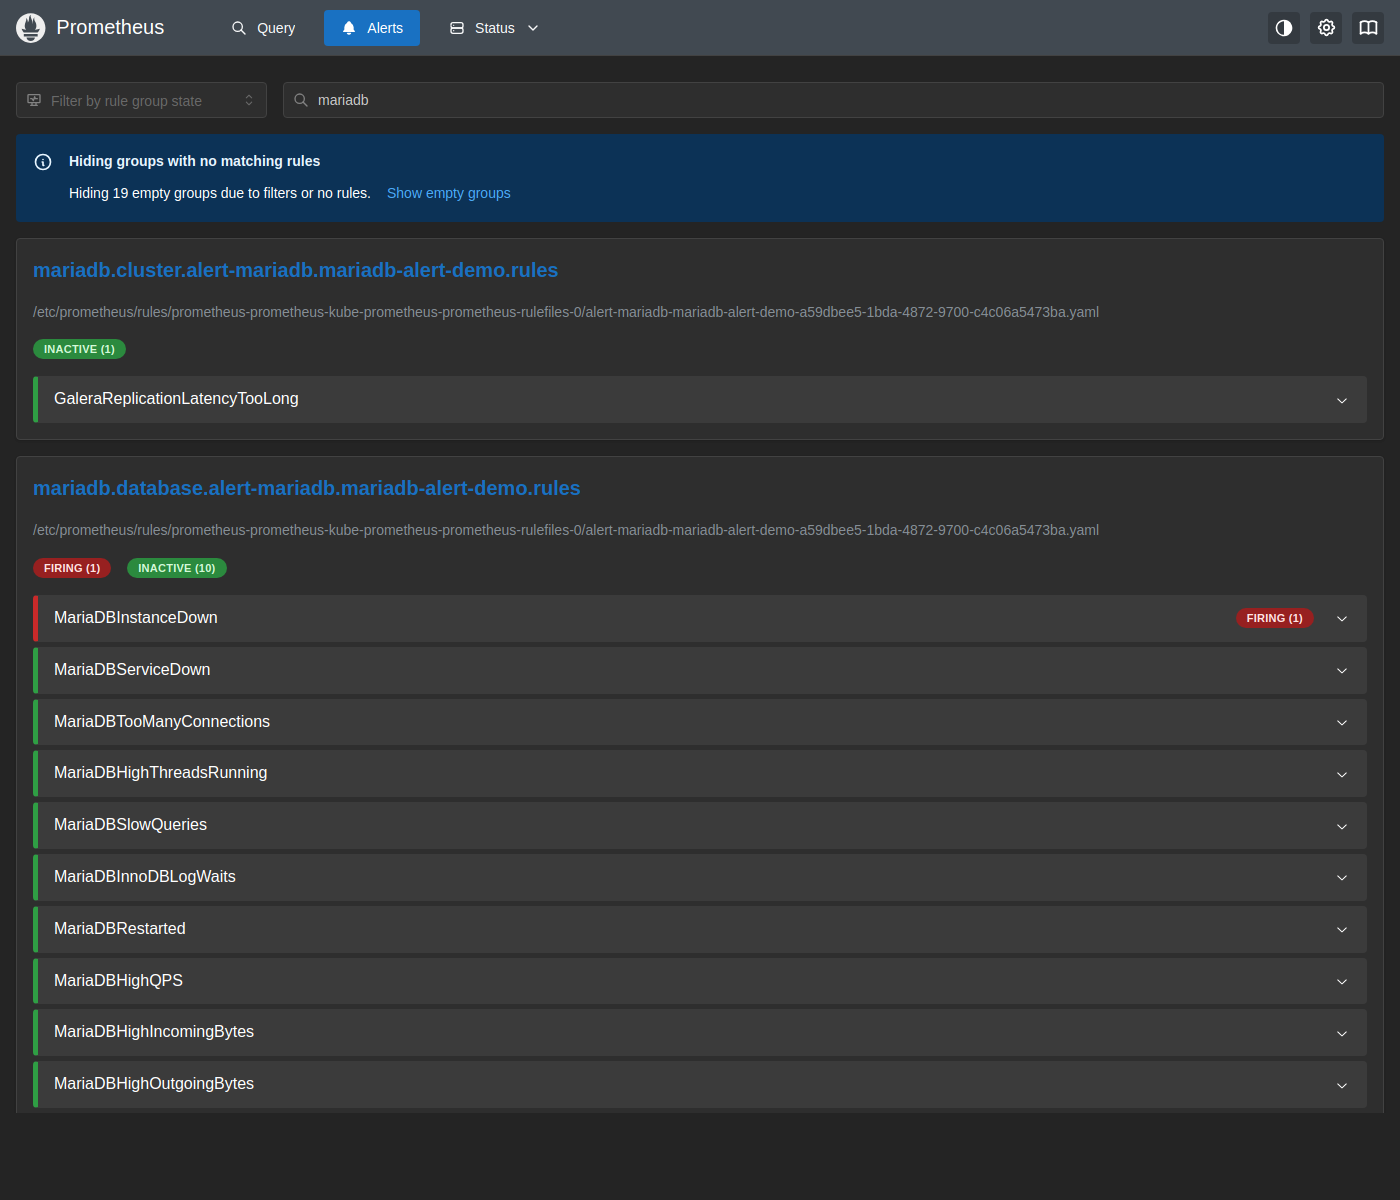Click the MariaDBHighQPS rule name
1400x1200 pixels.
coord(118,981)
